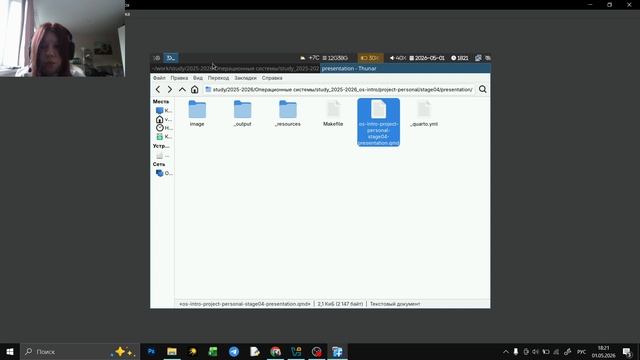Open the recent (clock) entry in the sidebar
Screen dimensions: 640x360
coord(164,128)
